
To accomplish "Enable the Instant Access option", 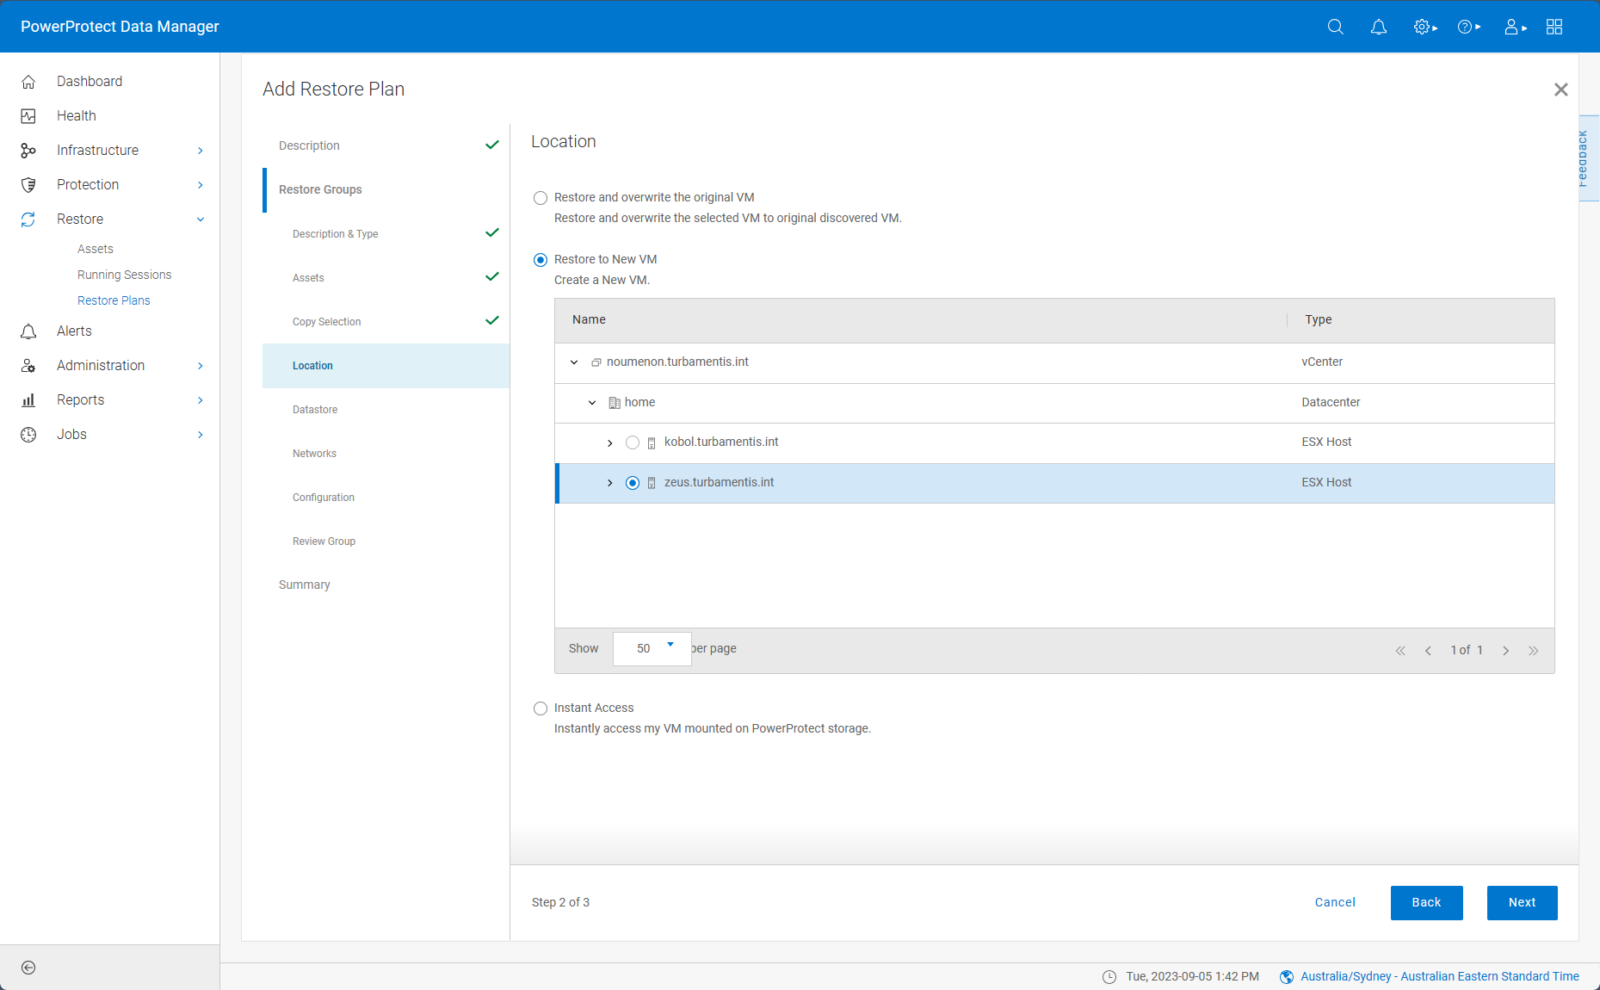I will [540, 708].
